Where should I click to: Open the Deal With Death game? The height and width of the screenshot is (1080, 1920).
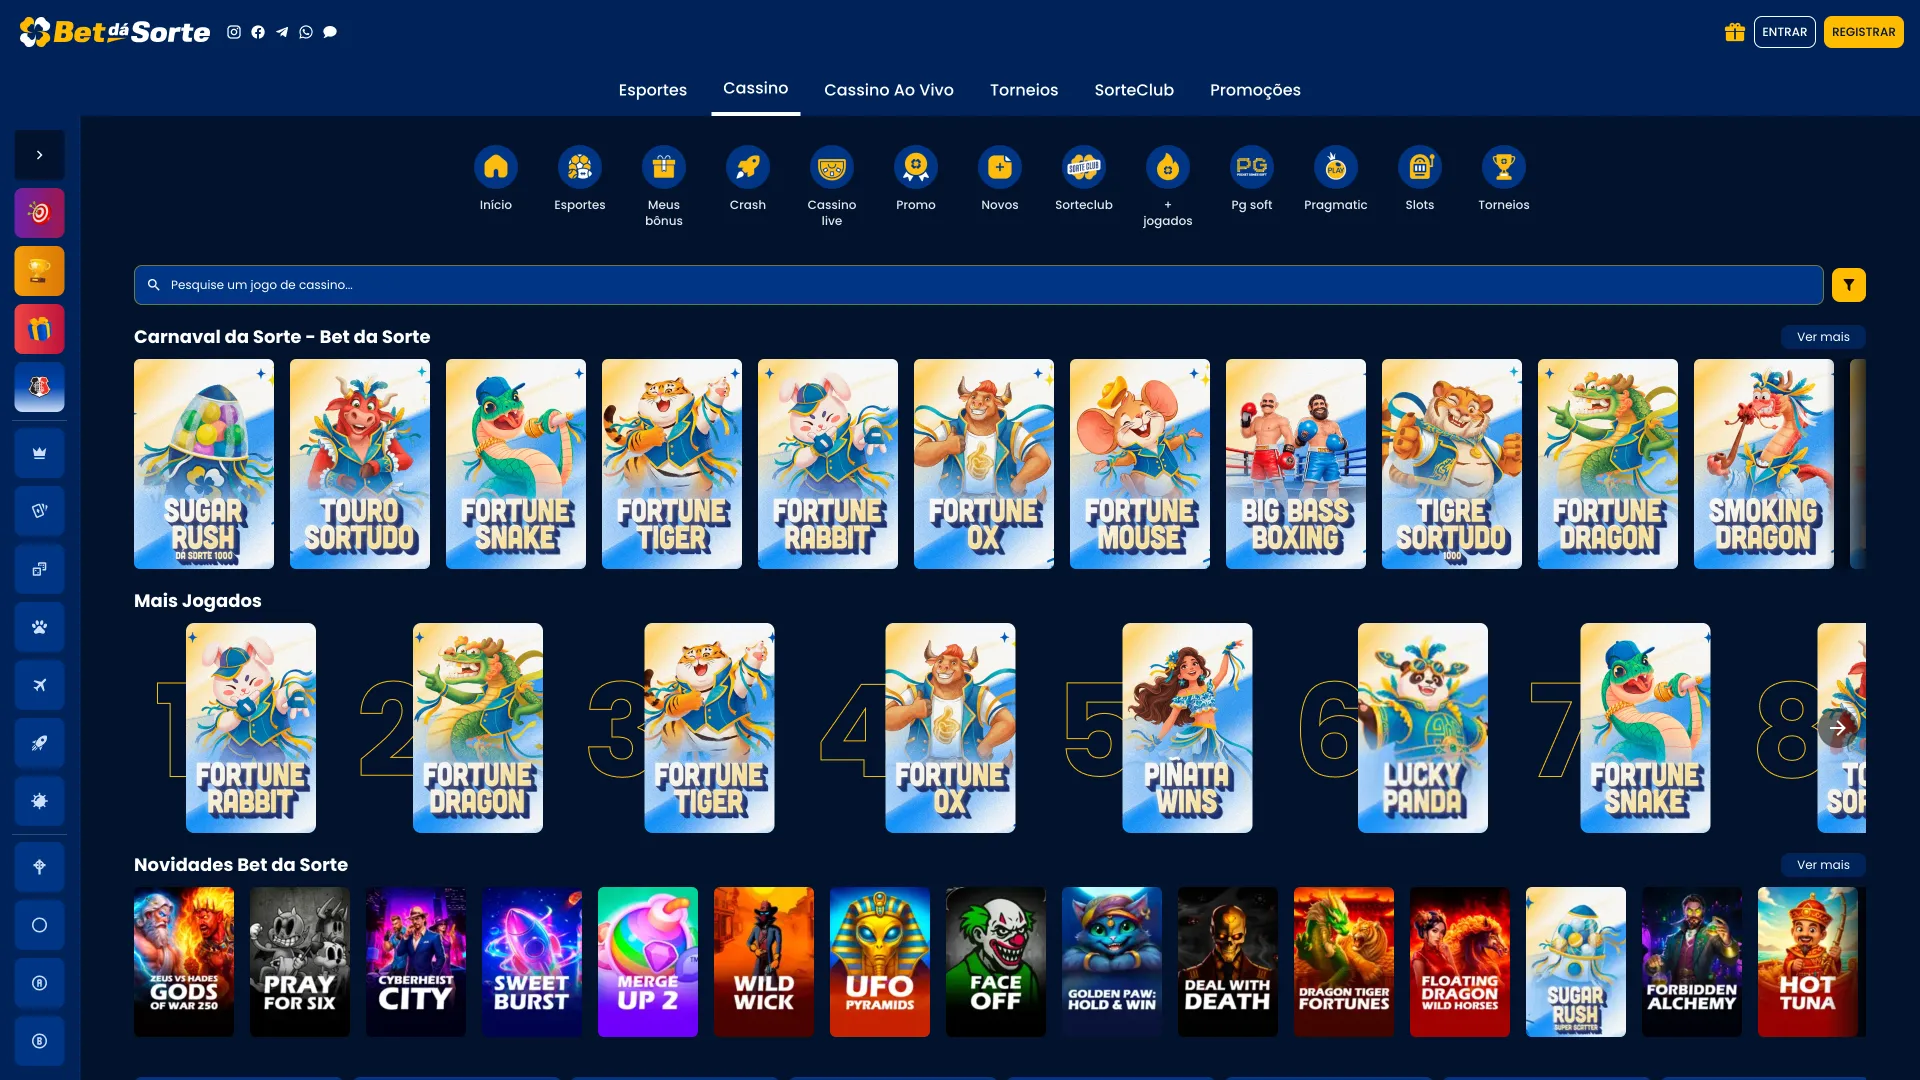[x=1228, y=962]
